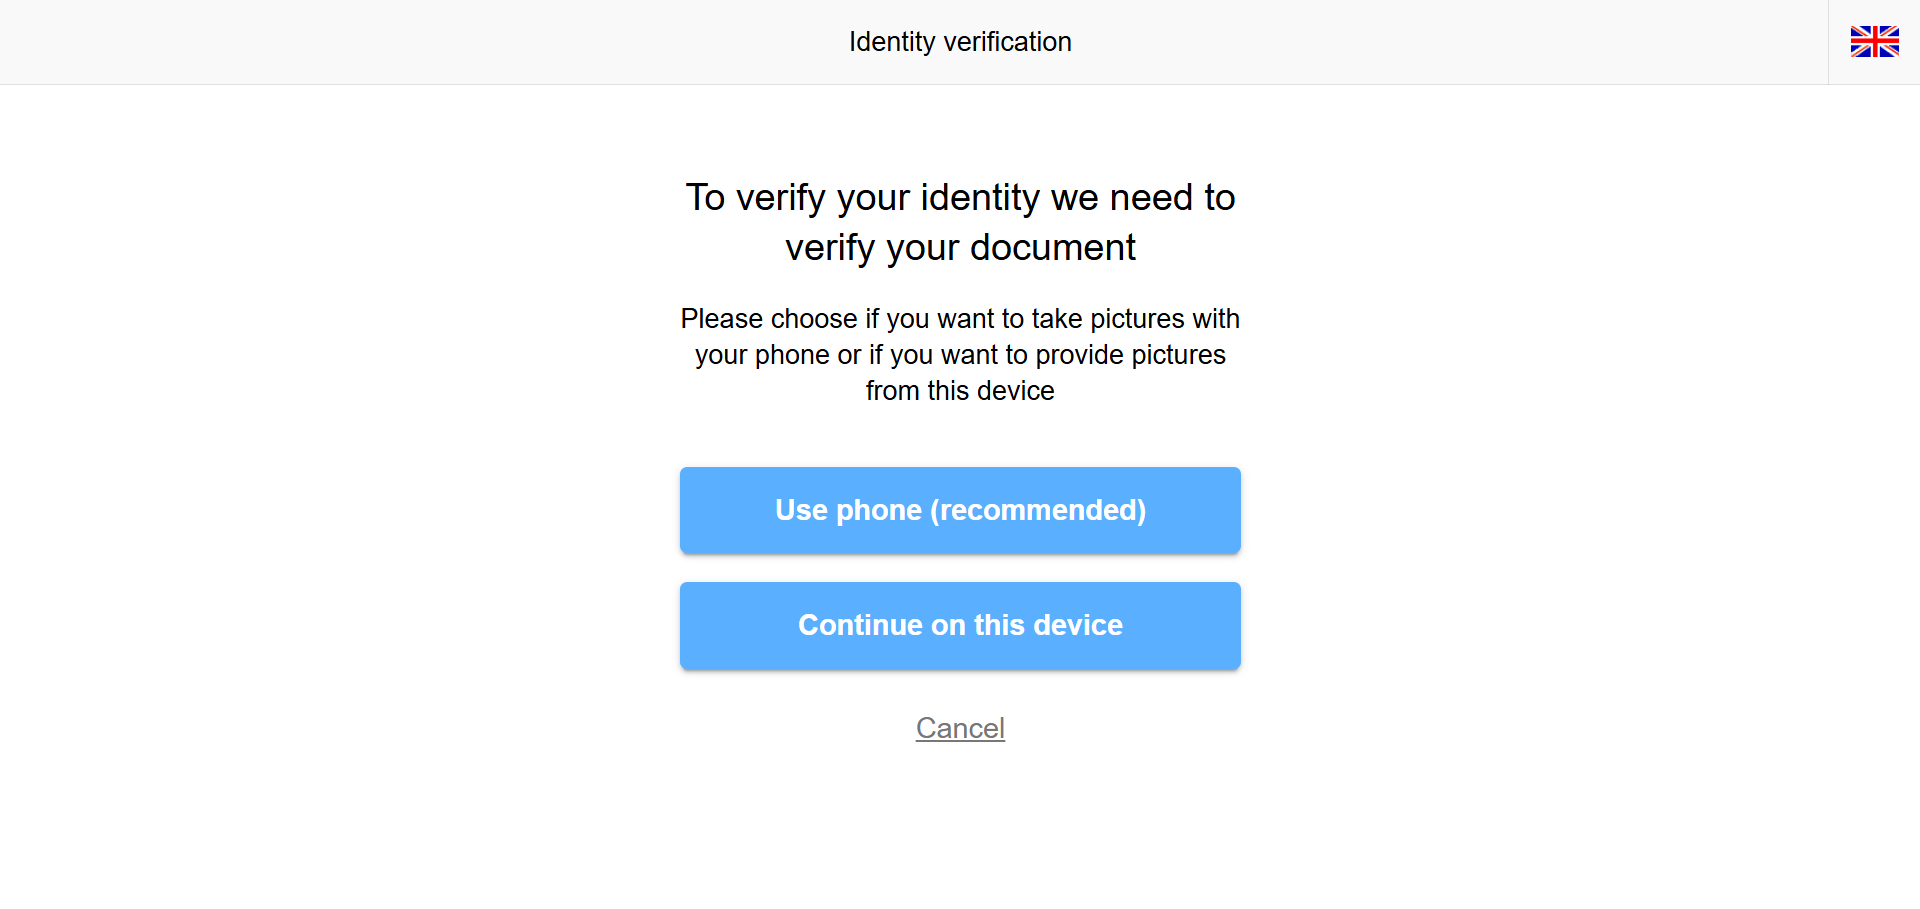The width and height of the screenshot is (1920, 909).
Task: Click the instruction paragraph about taking pictures
Action: click(960, 354)
